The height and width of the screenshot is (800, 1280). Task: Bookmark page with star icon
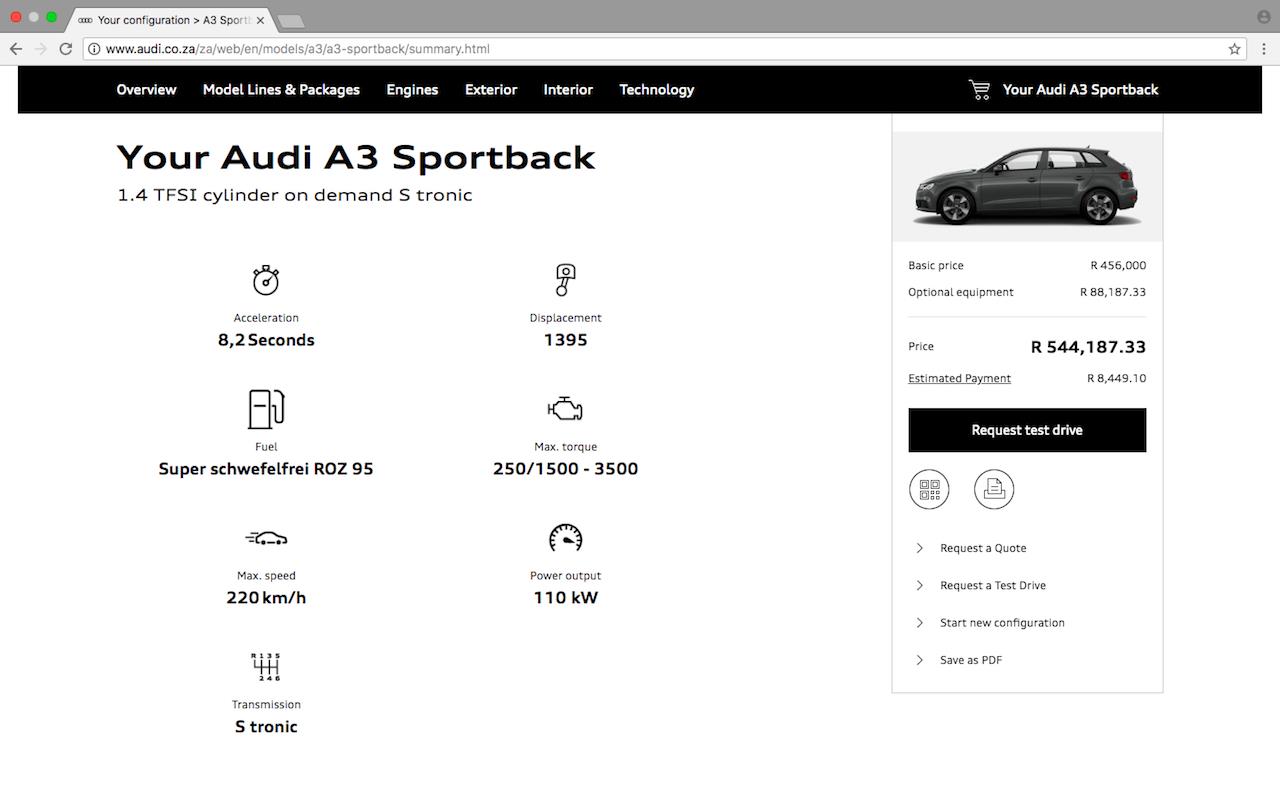(1235, 48)
